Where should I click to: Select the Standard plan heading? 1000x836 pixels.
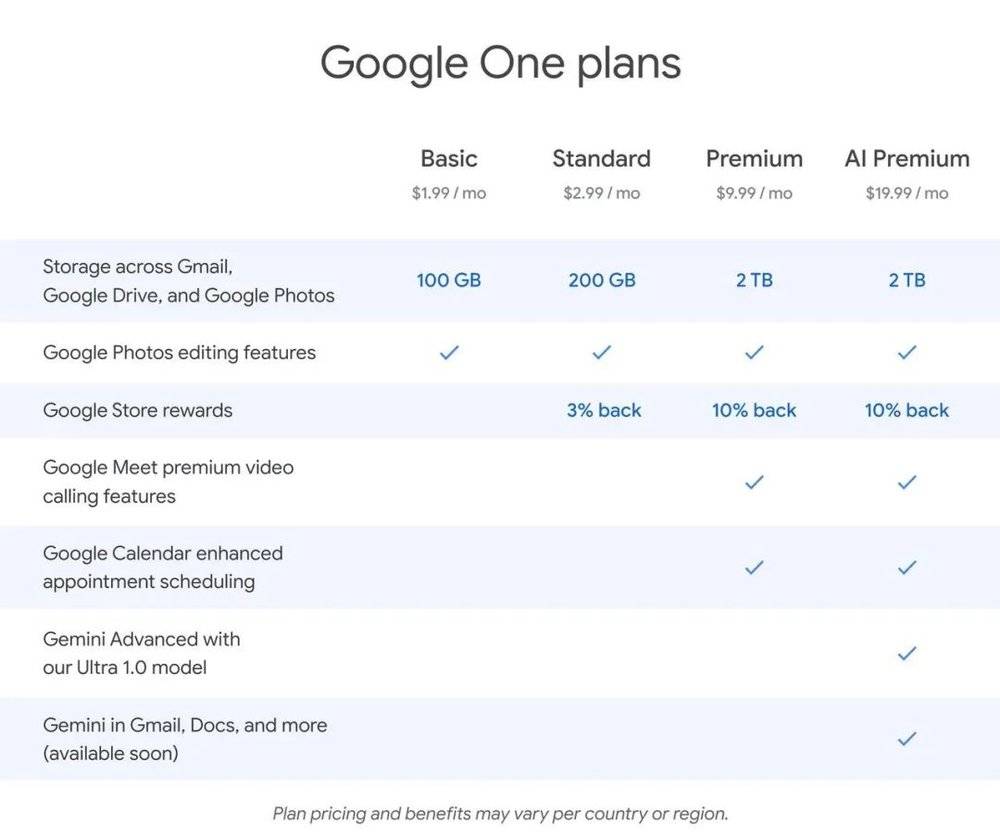pos(601,159)
